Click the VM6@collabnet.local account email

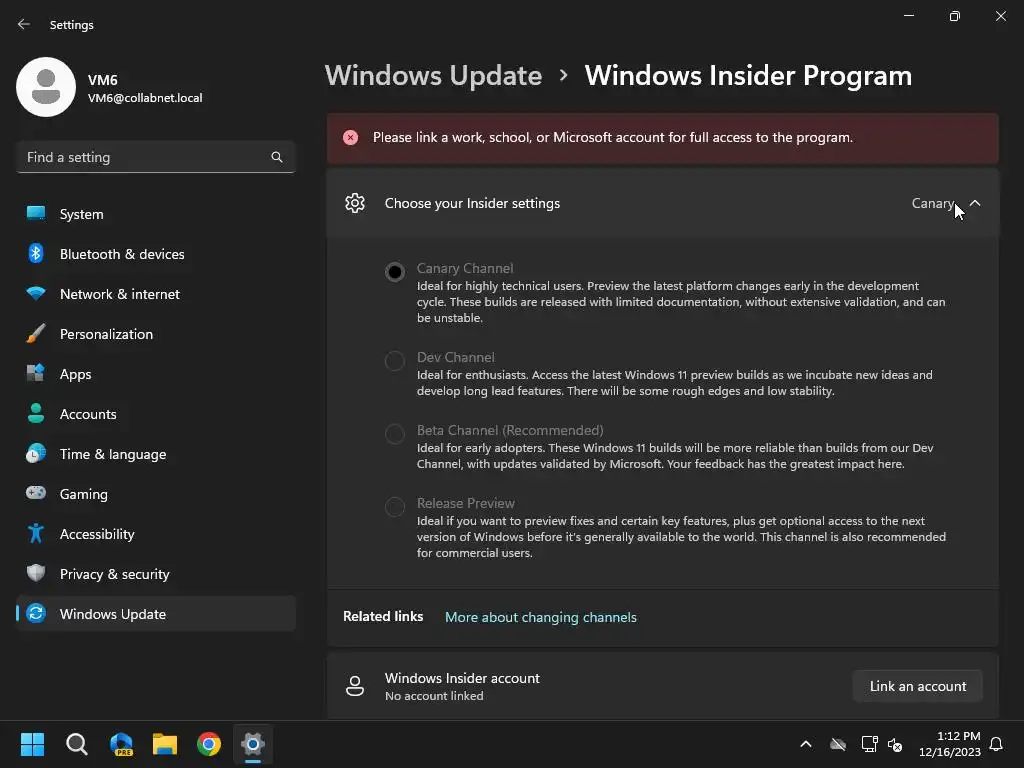click(145, 98)
